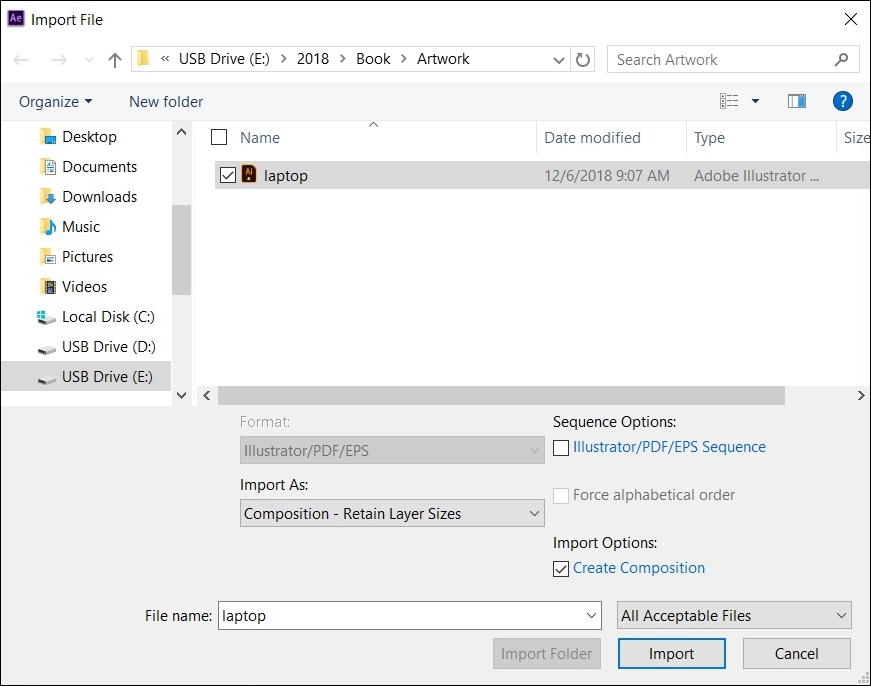Click the Downloads icon in sidebar
The height and width of the screenshot is (686, 871).
48,197
